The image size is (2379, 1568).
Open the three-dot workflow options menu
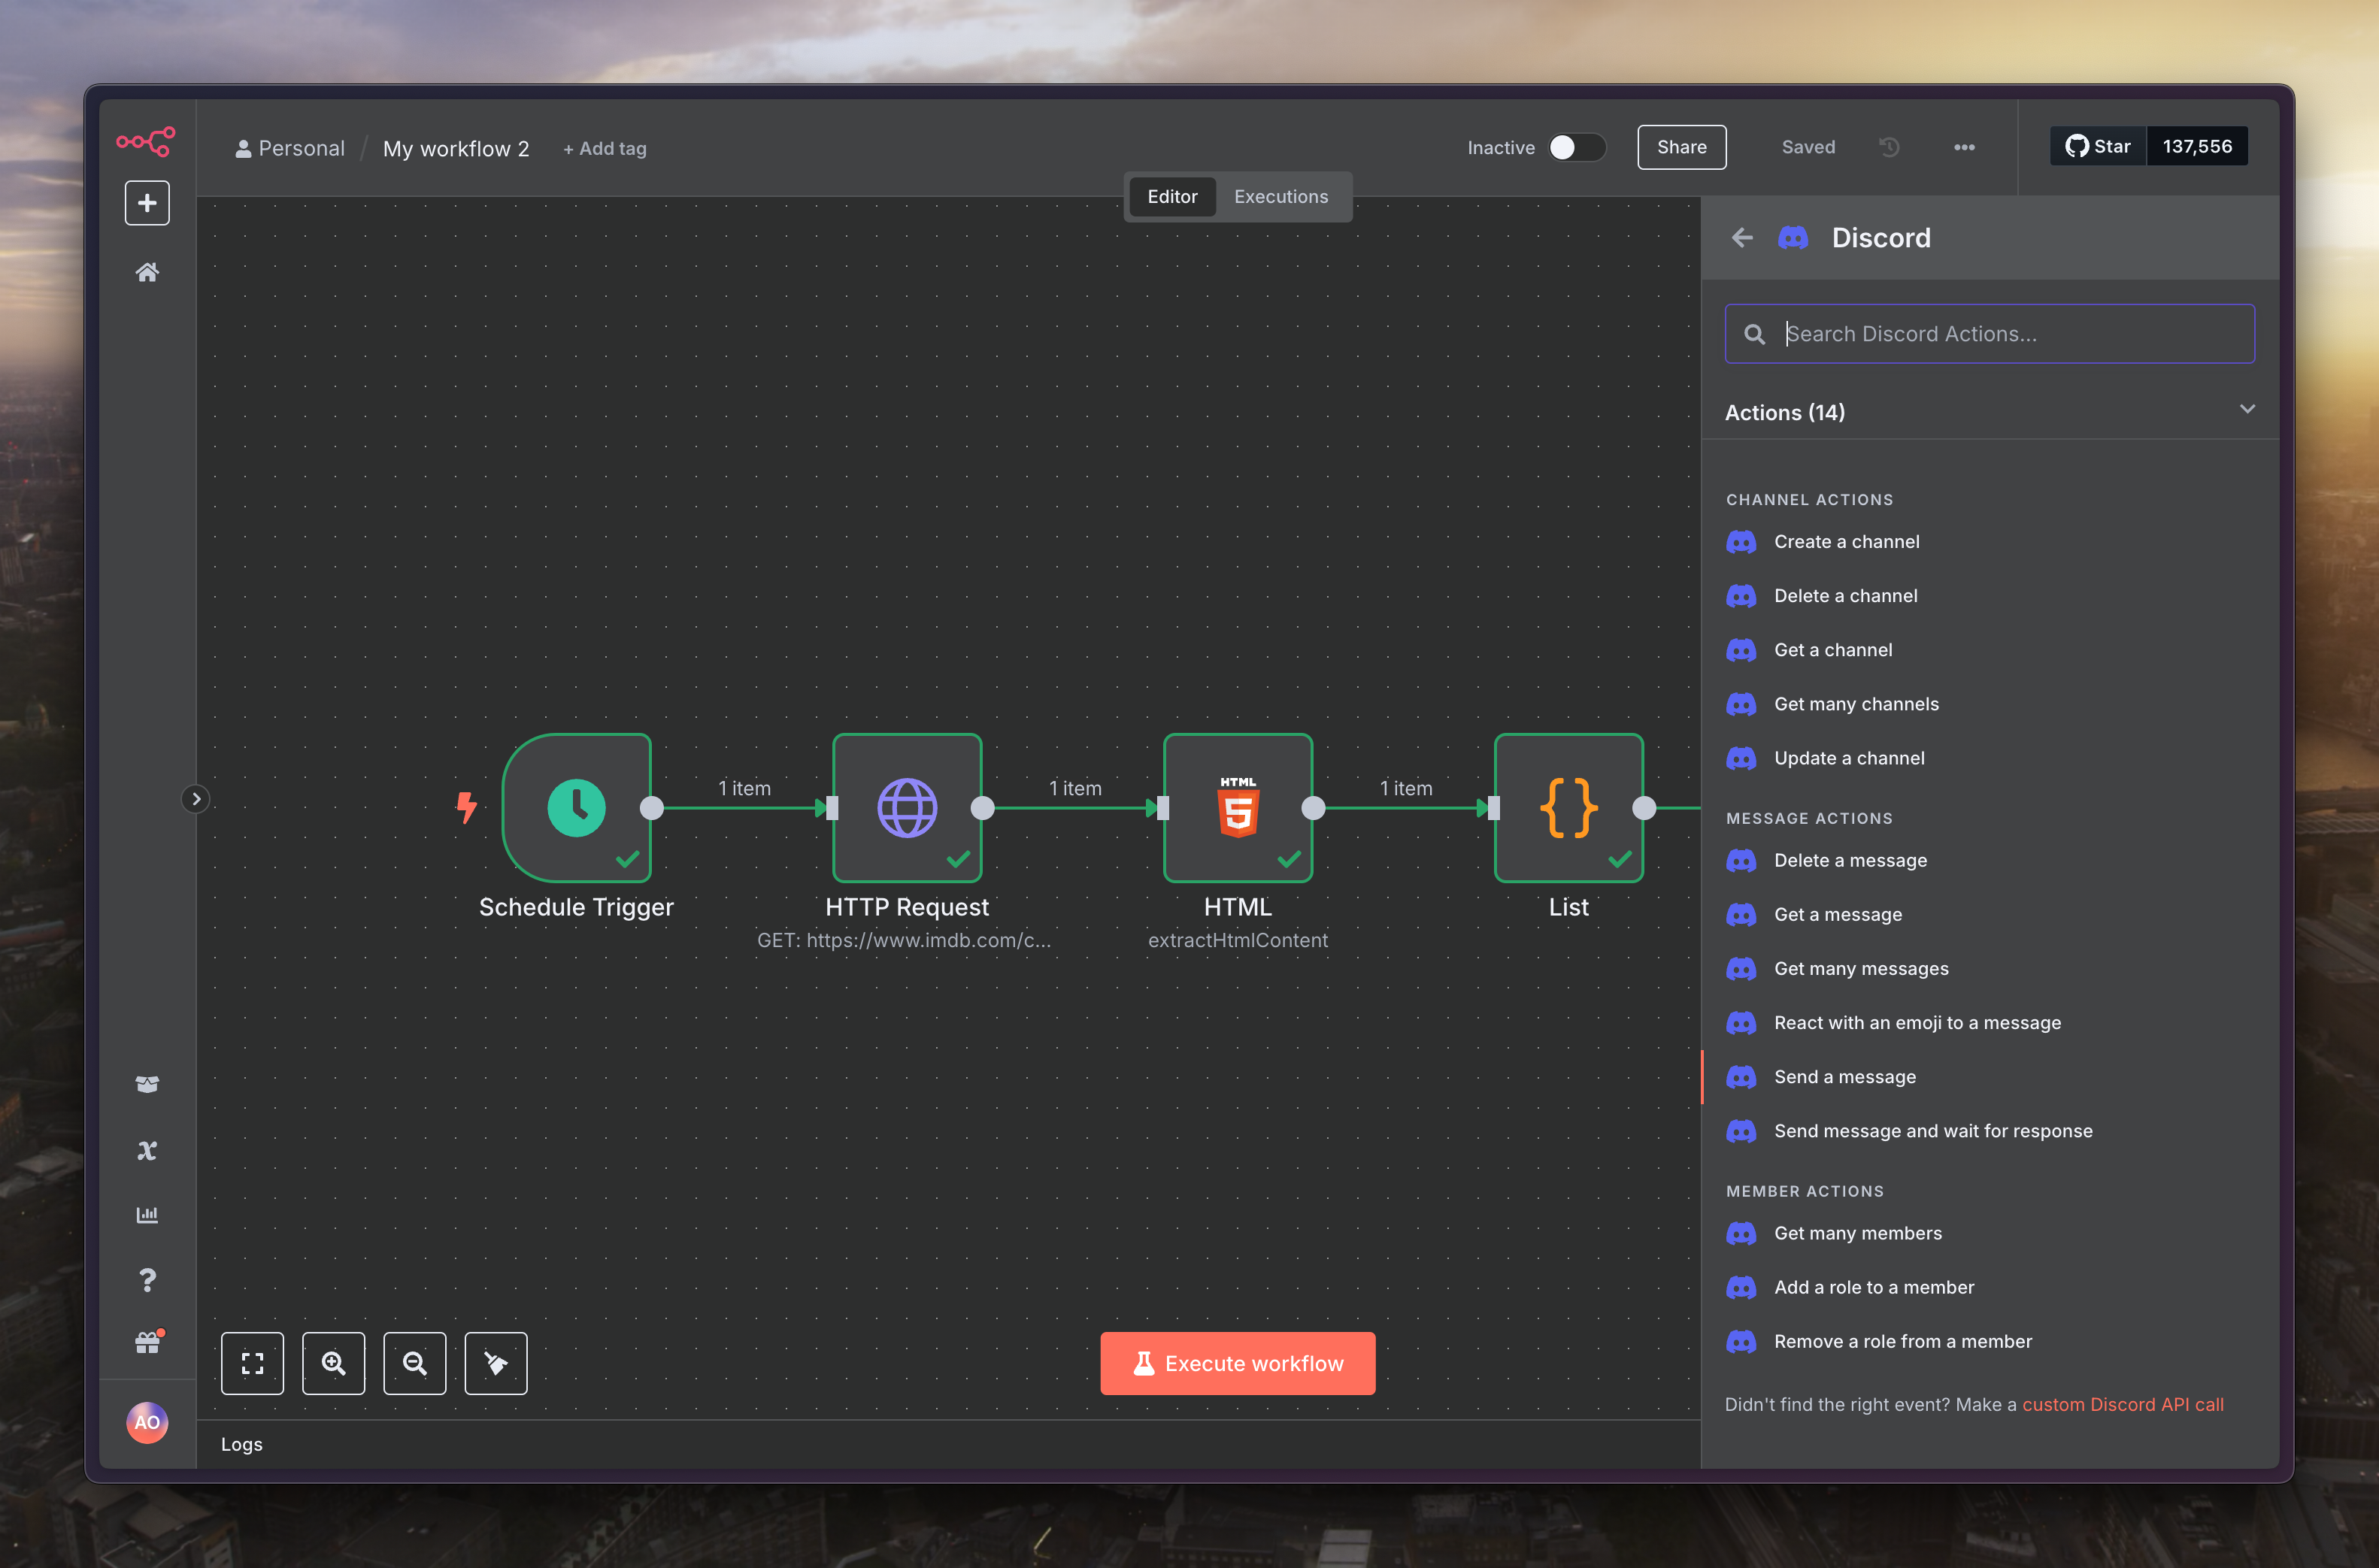[x=1964, y=147]
